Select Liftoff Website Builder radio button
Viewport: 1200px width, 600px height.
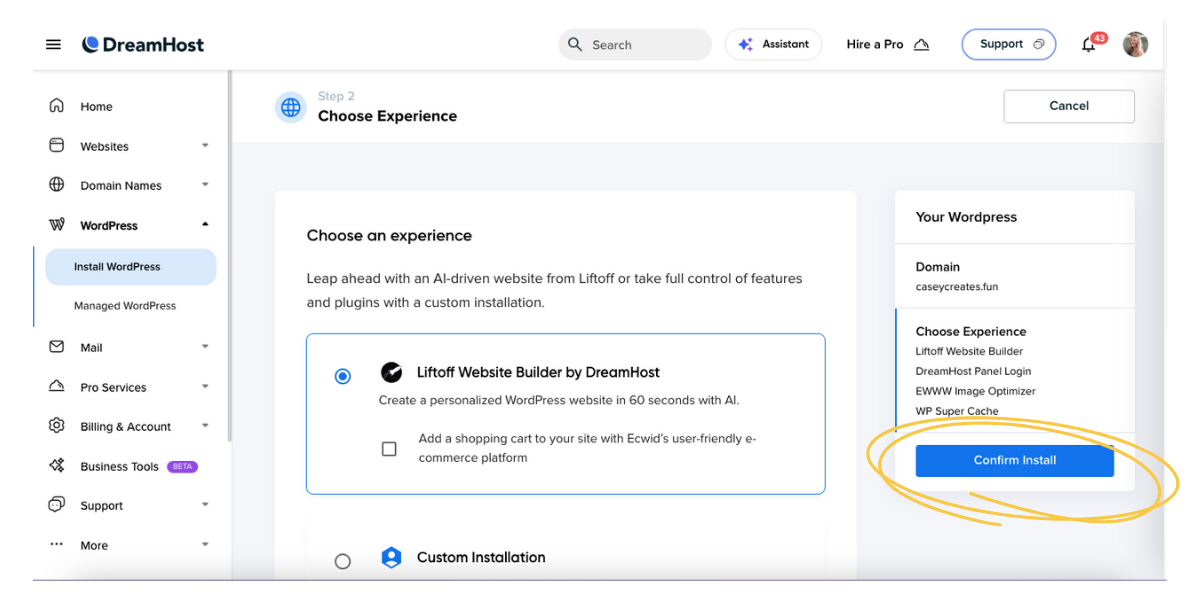[343, 377]
